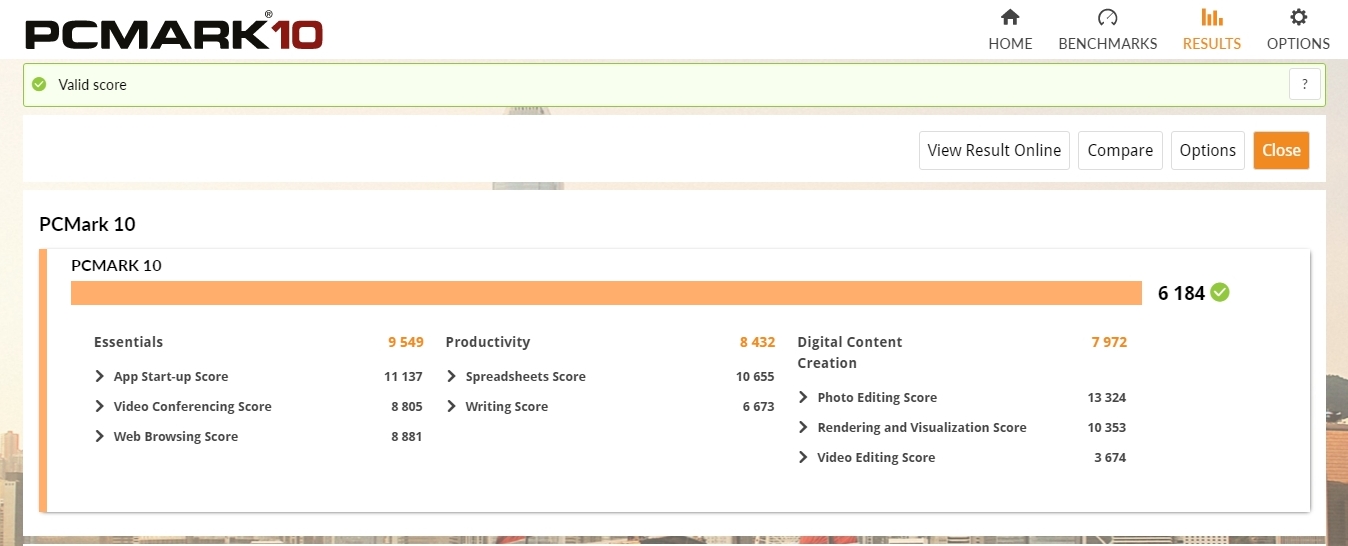
Task: Click the Results bar chart icon
Action: 1211,17
